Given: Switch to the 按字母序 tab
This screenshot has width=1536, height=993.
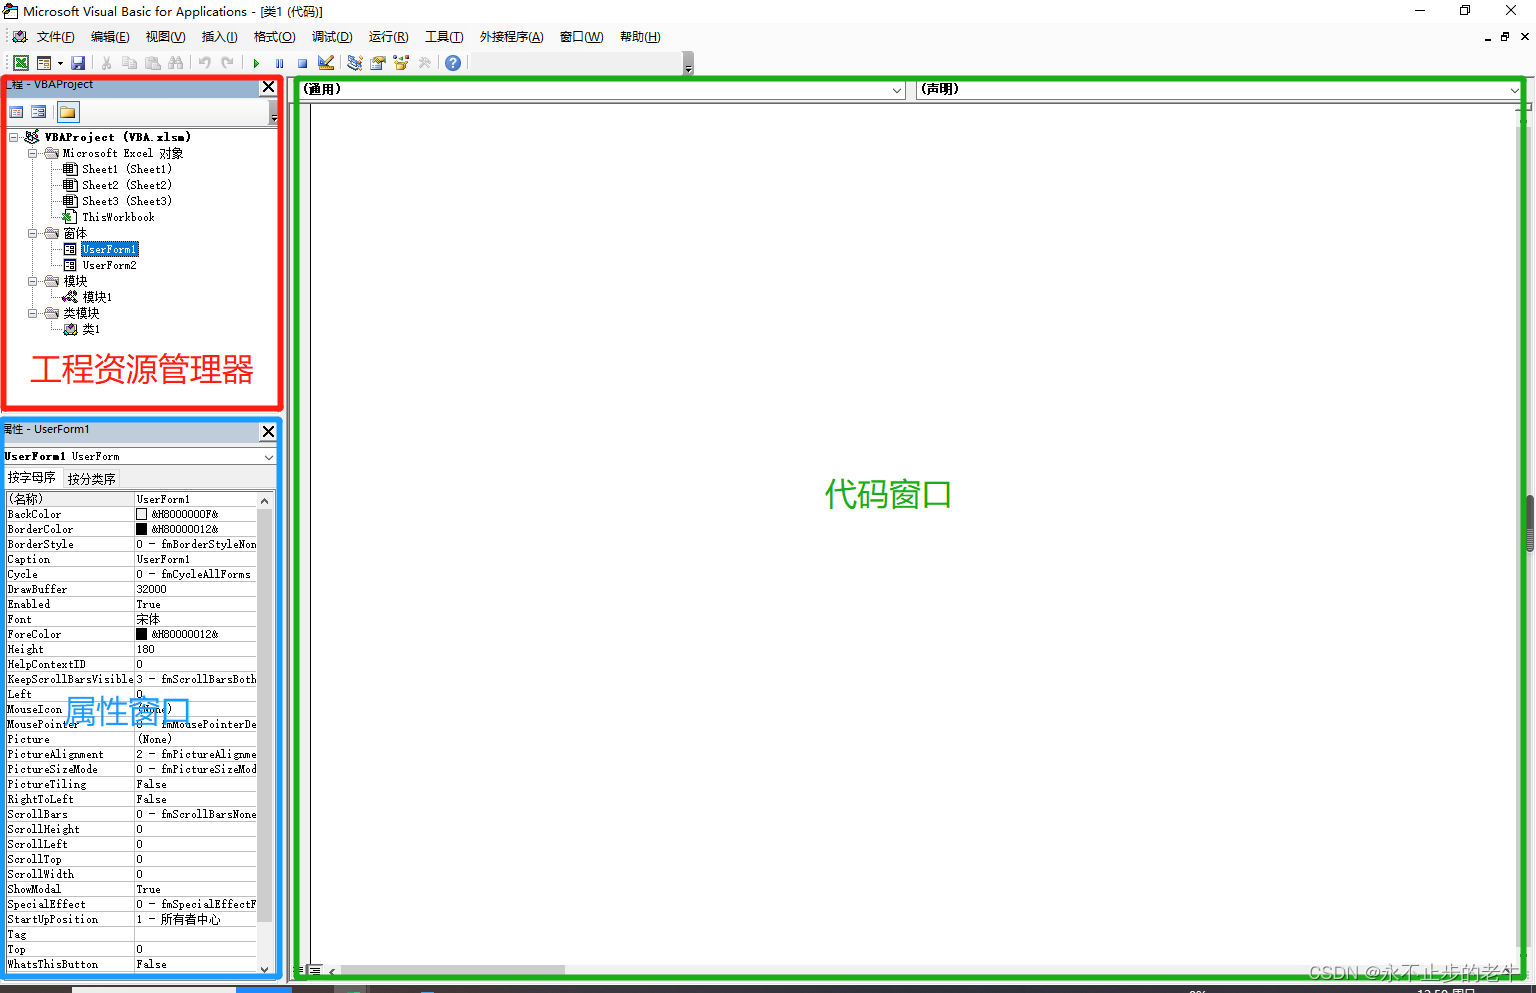Looking at the screenshot, I should coord(32,478).
